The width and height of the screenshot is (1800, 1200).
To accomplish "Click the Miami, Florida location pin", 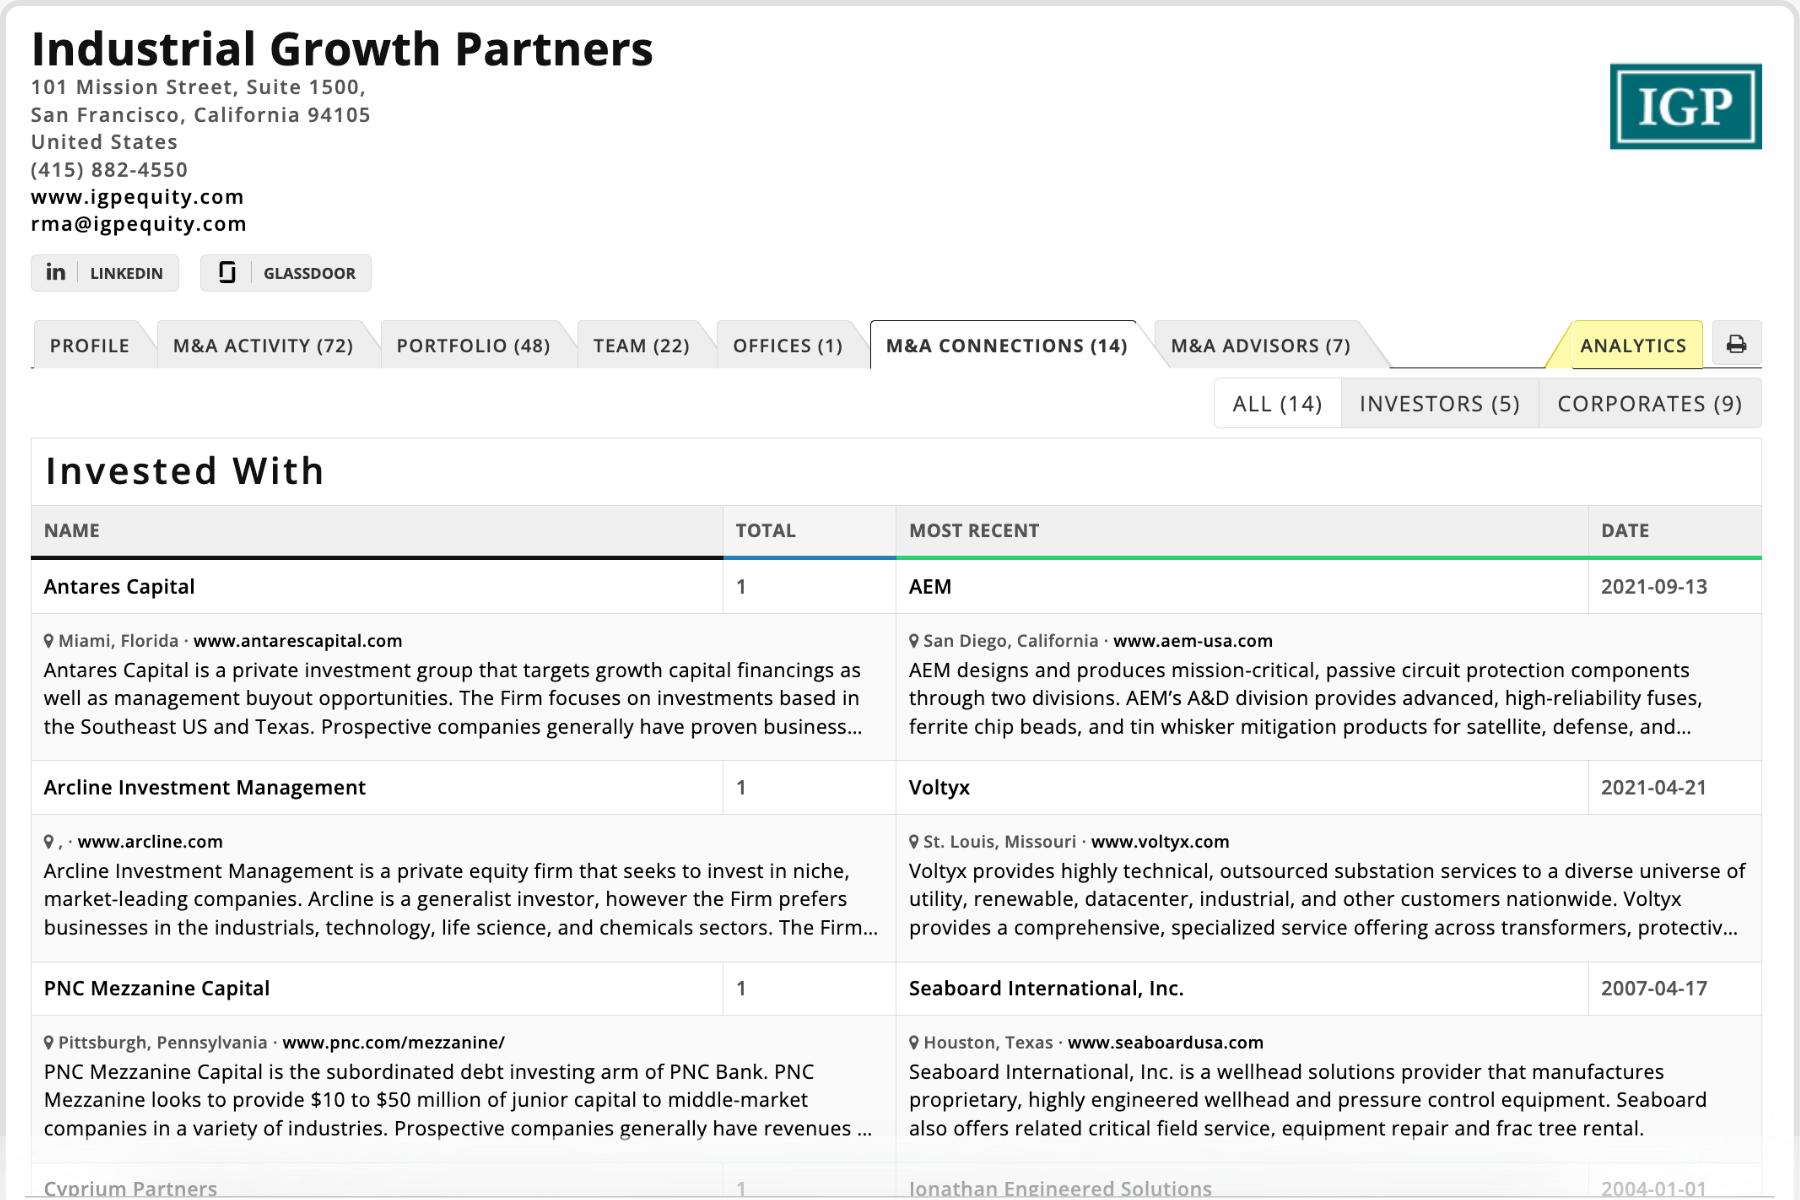I will pyautogui.click(x=49, y=641).
